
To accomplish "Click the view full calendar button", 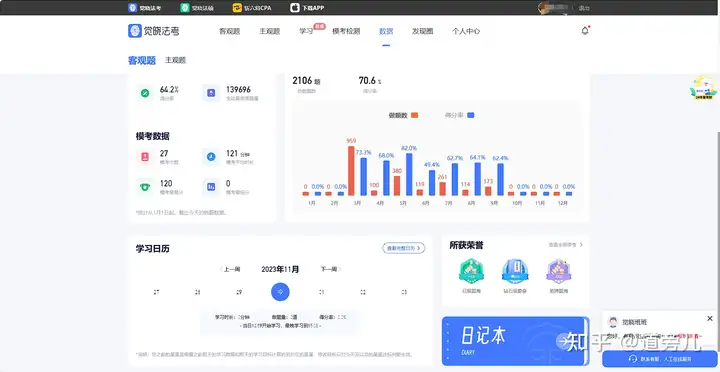I will coord(404,248).
